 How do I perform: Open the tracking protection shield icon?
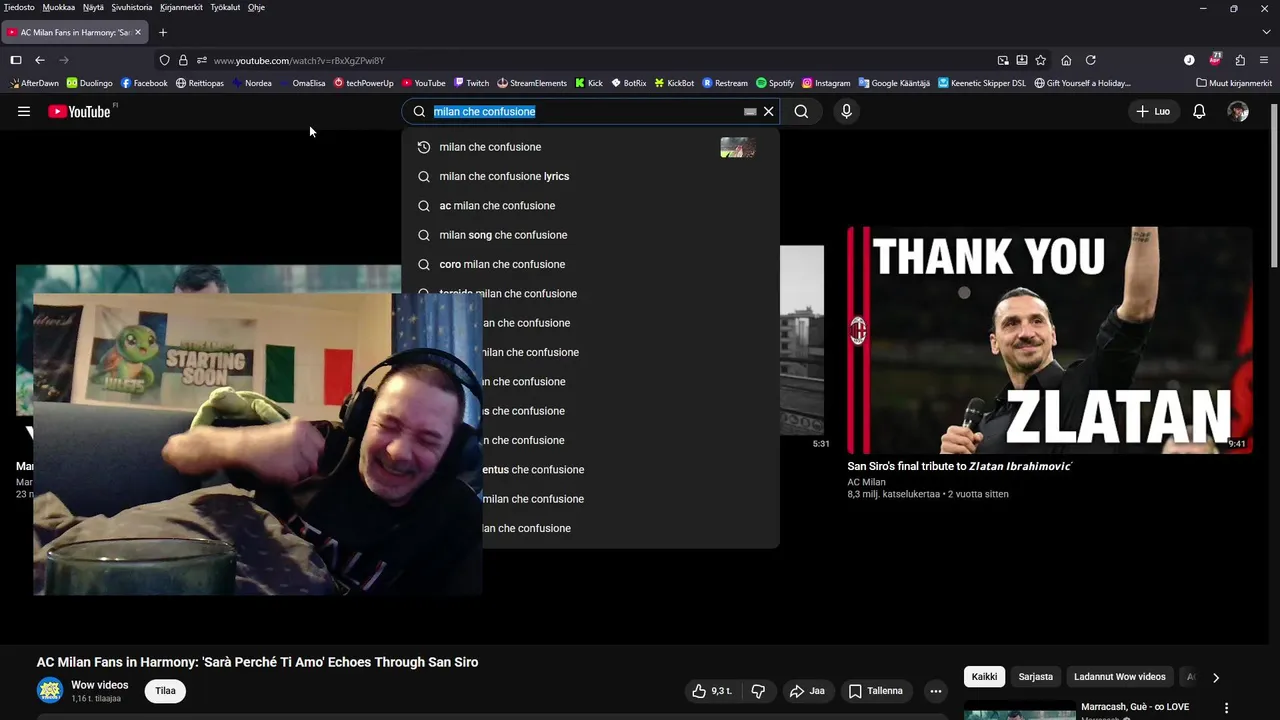tap(165, 60)
